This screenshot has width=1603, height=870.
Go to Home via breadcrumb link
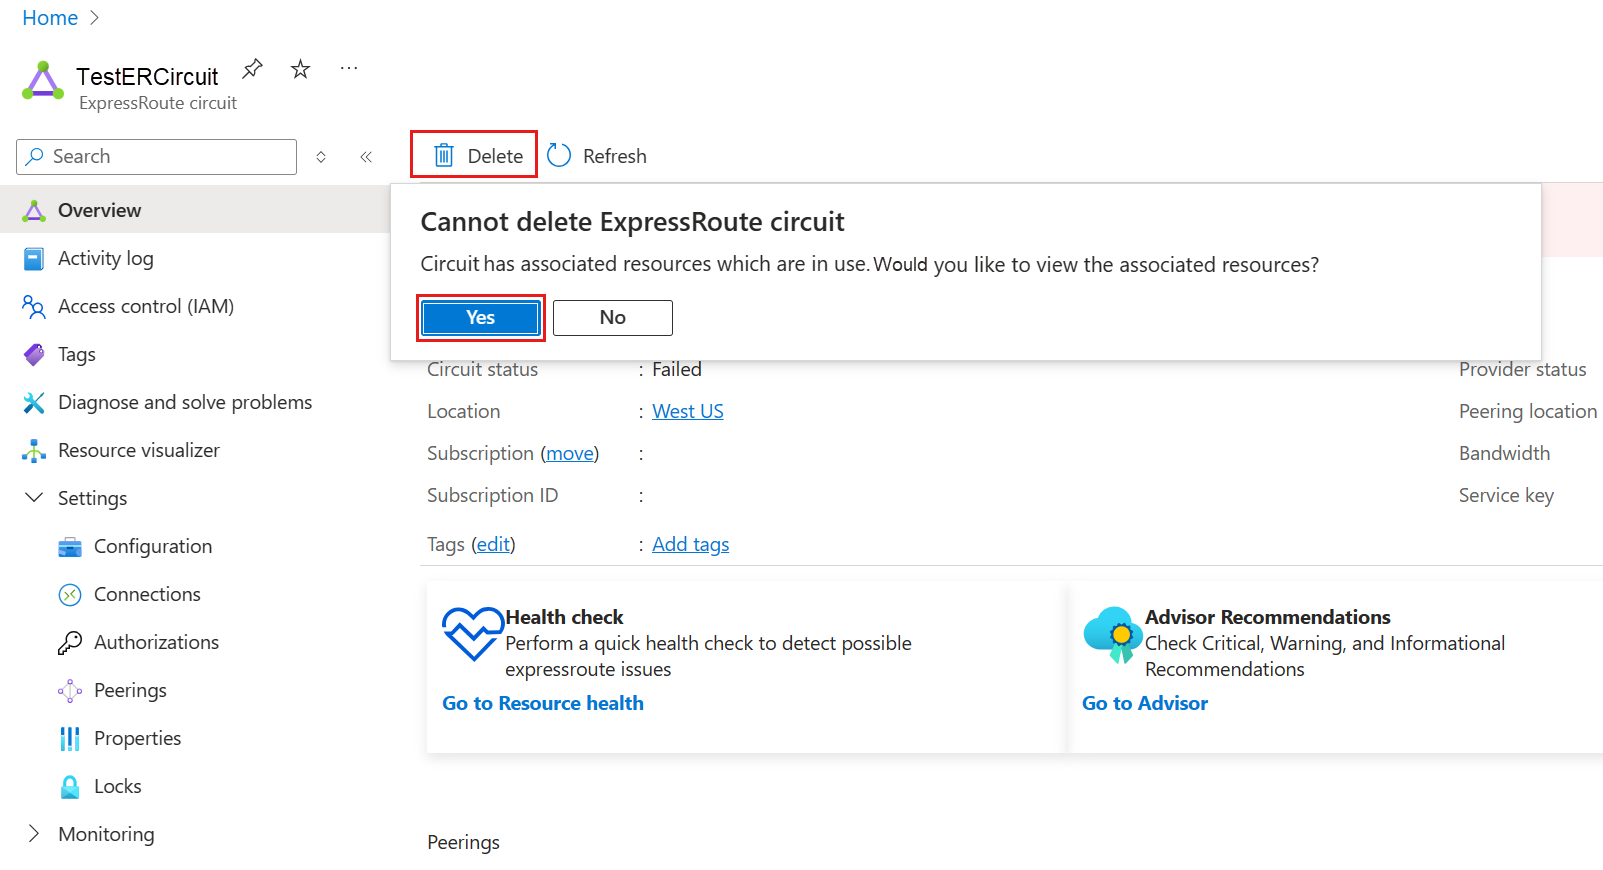50,18
